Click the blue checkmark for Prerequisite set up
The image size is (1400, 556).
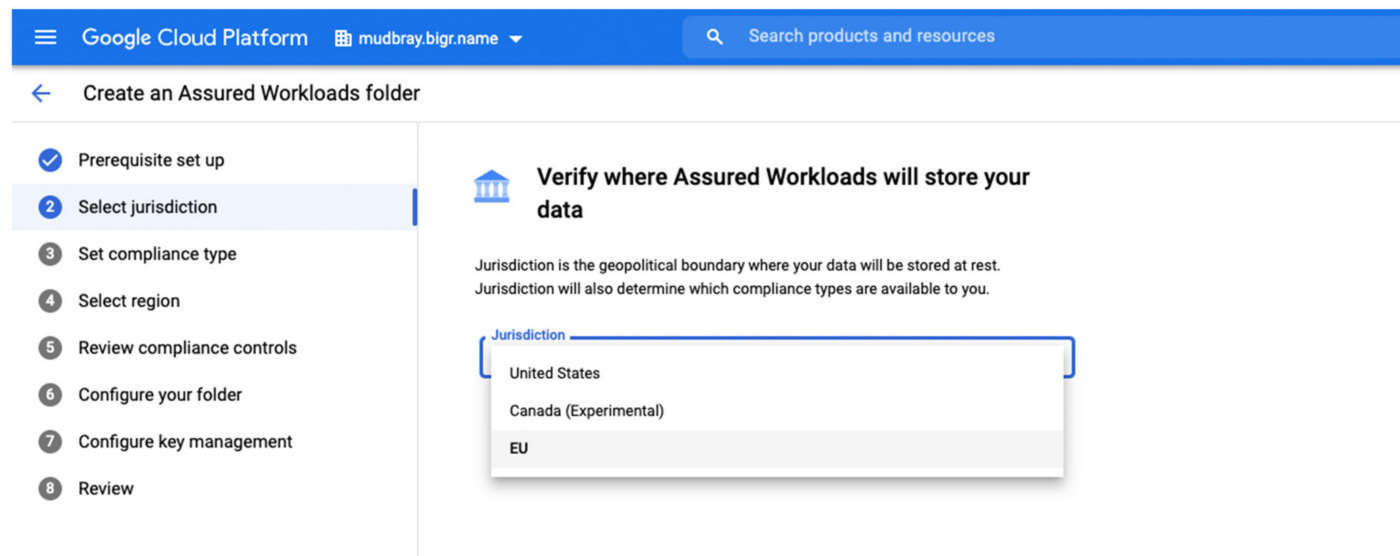click(x=50, y=160)
